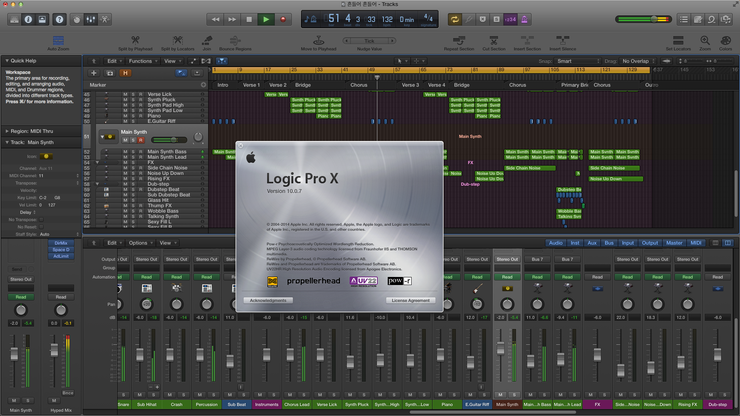
Task: Click the Zoom magnifier toolbar icon
Action: (x=705, y=41)
